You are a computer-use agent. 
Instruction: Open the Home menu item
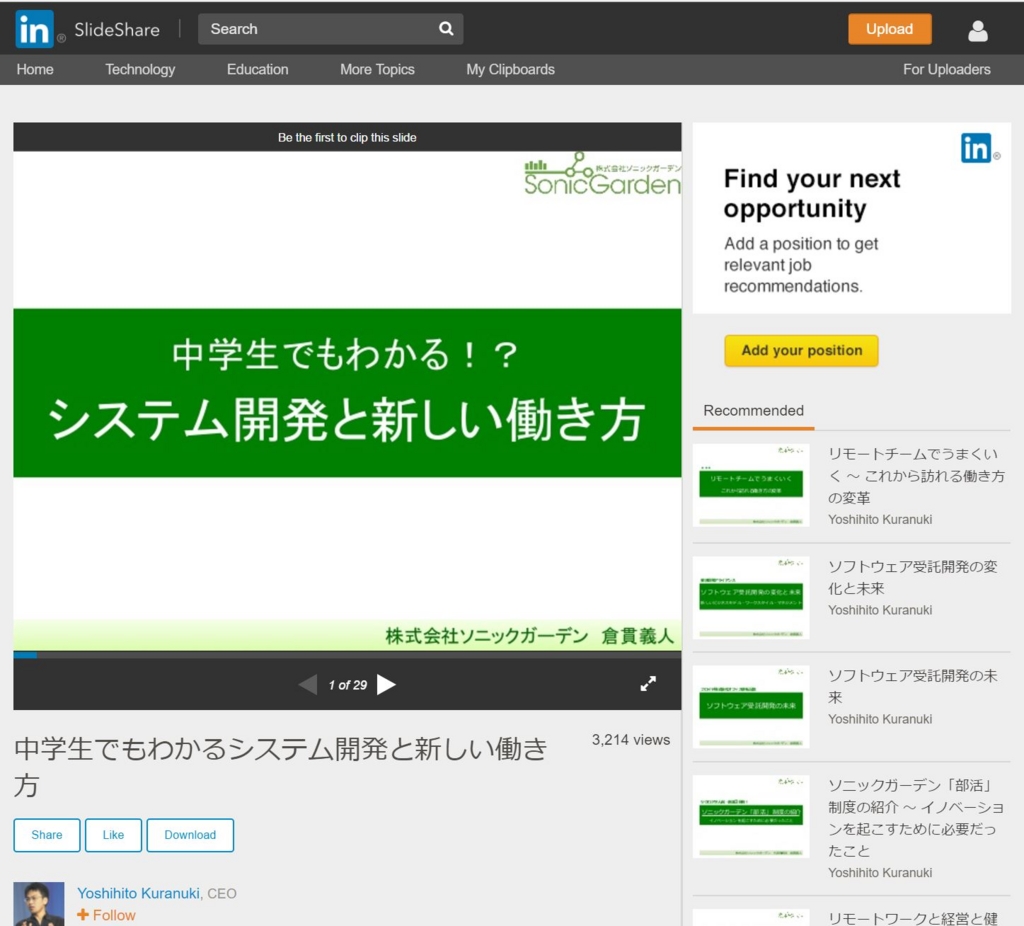35,69
